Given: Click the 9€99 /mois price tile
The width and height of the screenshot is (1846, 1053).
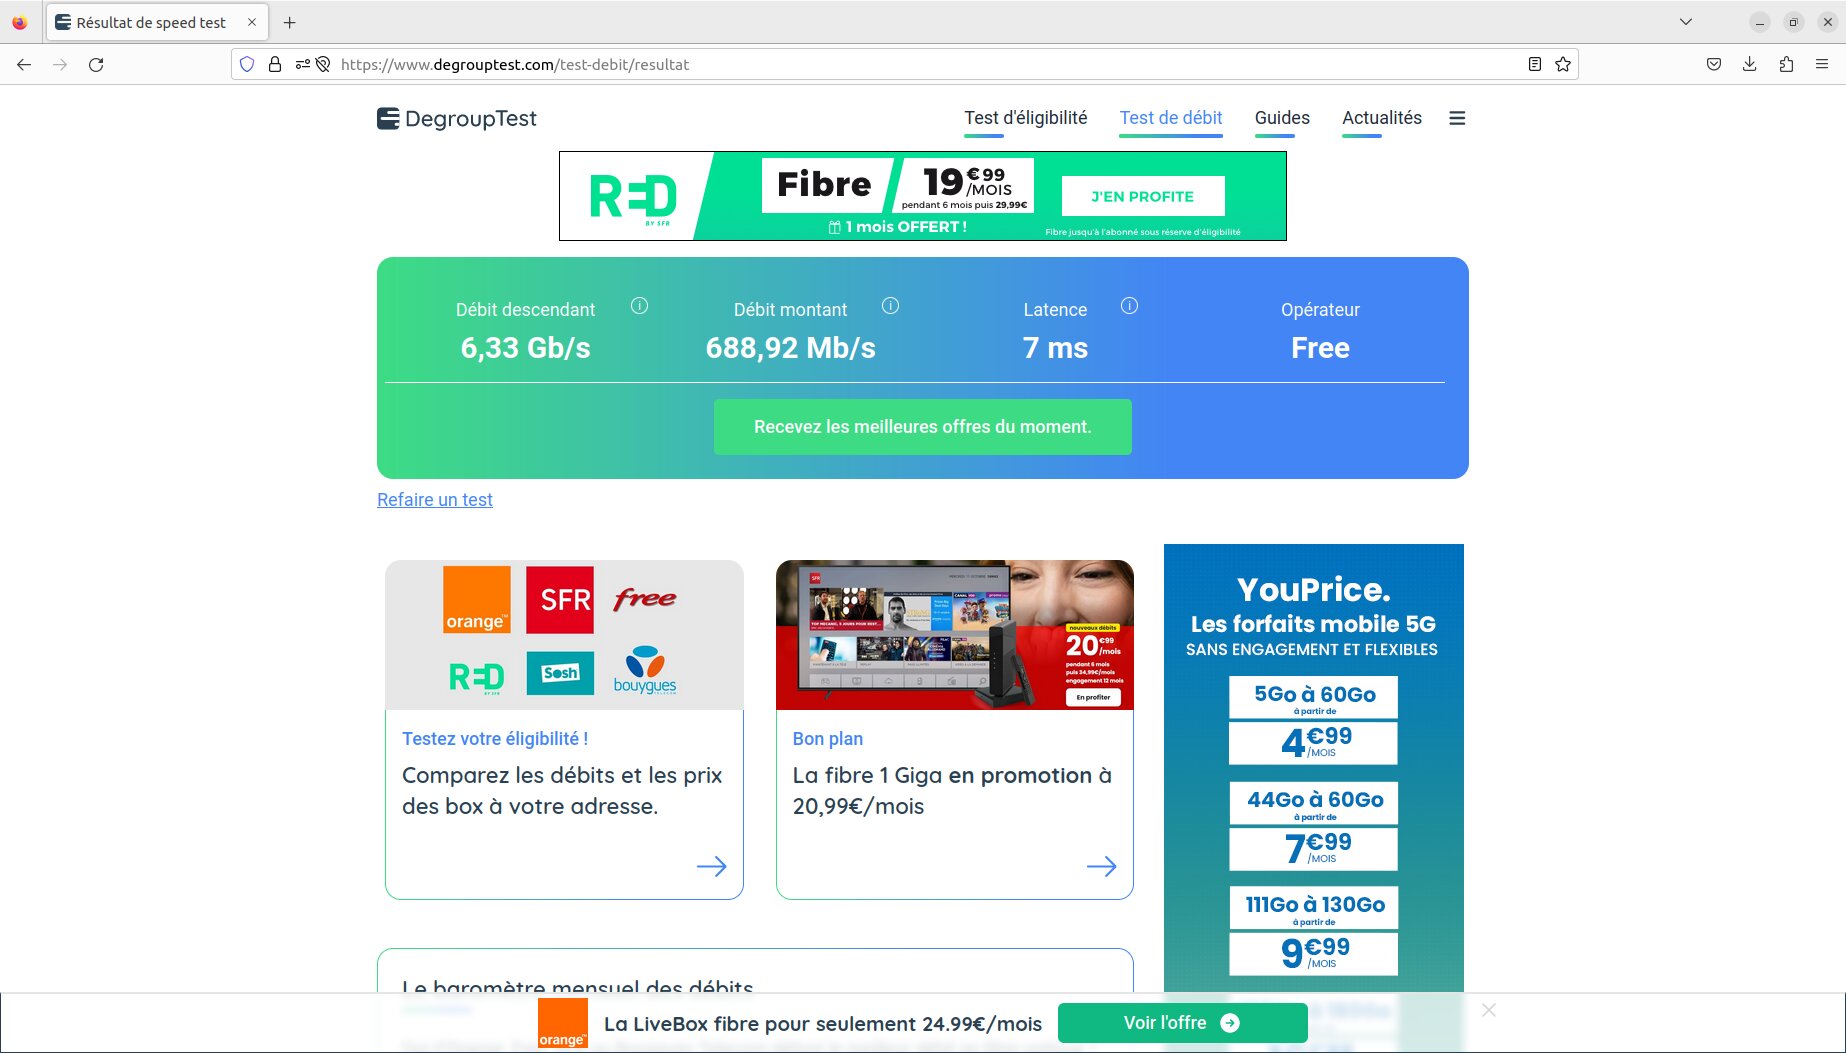Looking at the screenshot, I should point(1313,954).
